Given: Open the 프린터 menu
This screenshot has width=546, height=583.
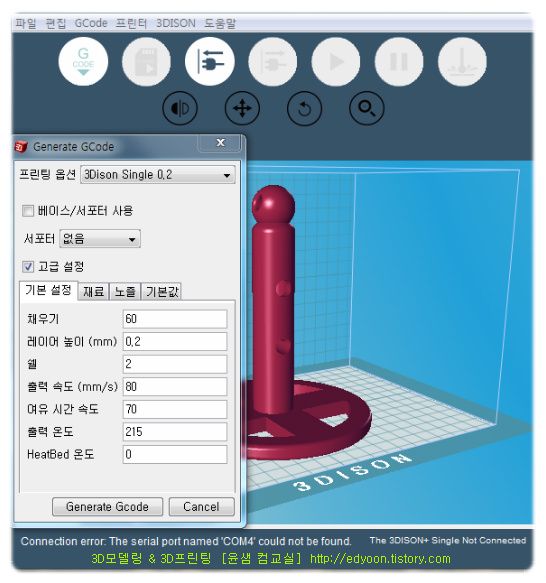Looking at the screenshot, I should [131, 23].
